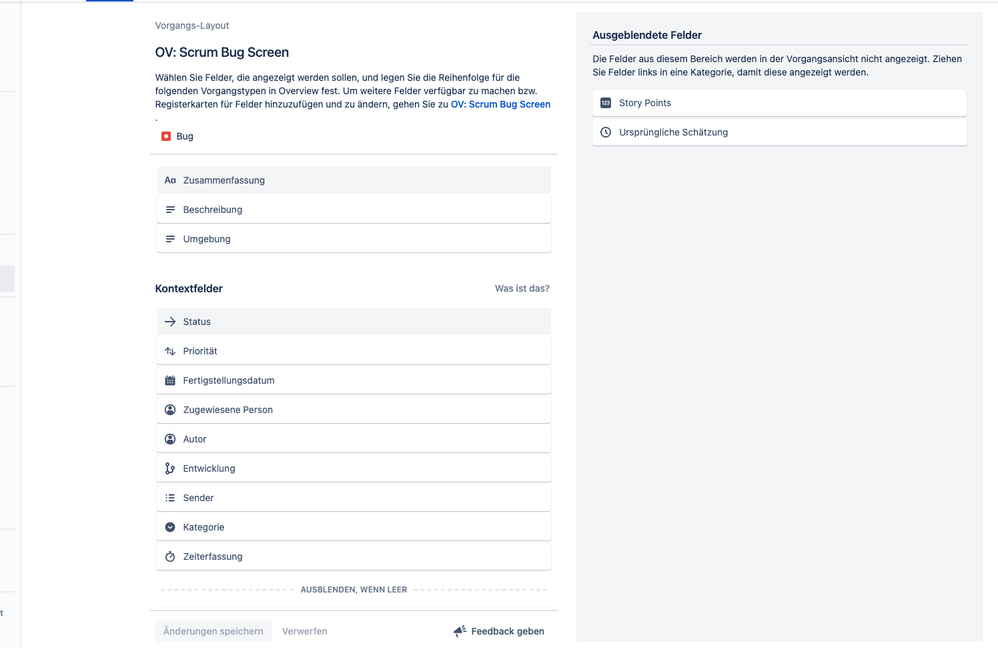Open the OV: Scrum Bug Screen link
998x648 pixels.
coord(500,104)
